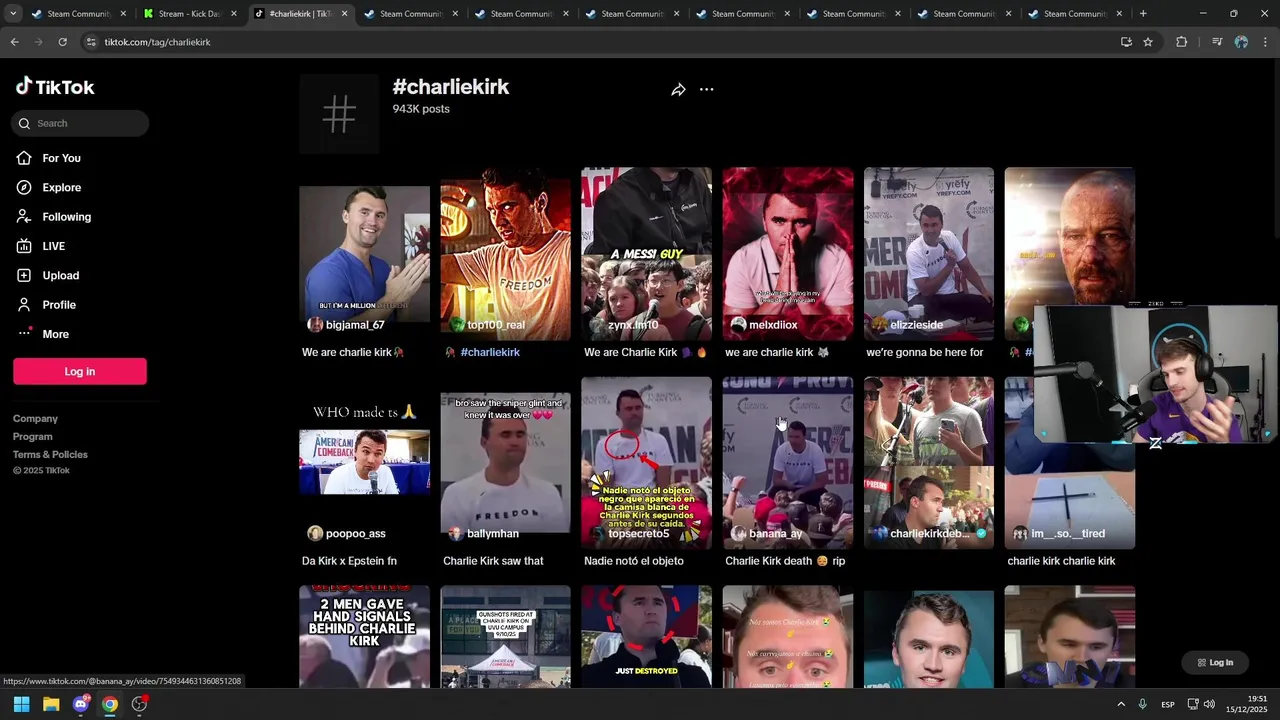Screen dimensions: 1280x720
Task: Click the 'Charlie Kirk saw that' caption
Action: pyautogui.click(x=493, y=561)
